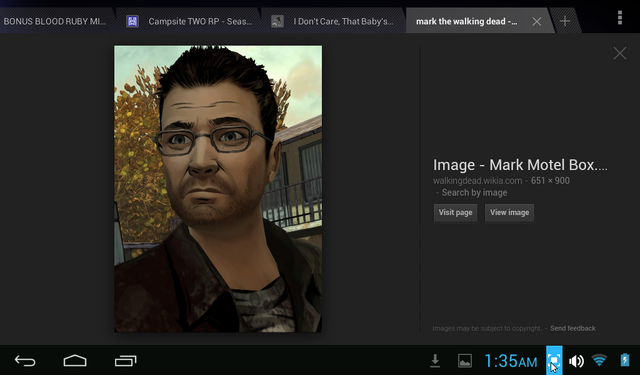Click the I Don't Care tab favicon
The width and height of the screenshot is (640, 375).
(x=277, y=21)
